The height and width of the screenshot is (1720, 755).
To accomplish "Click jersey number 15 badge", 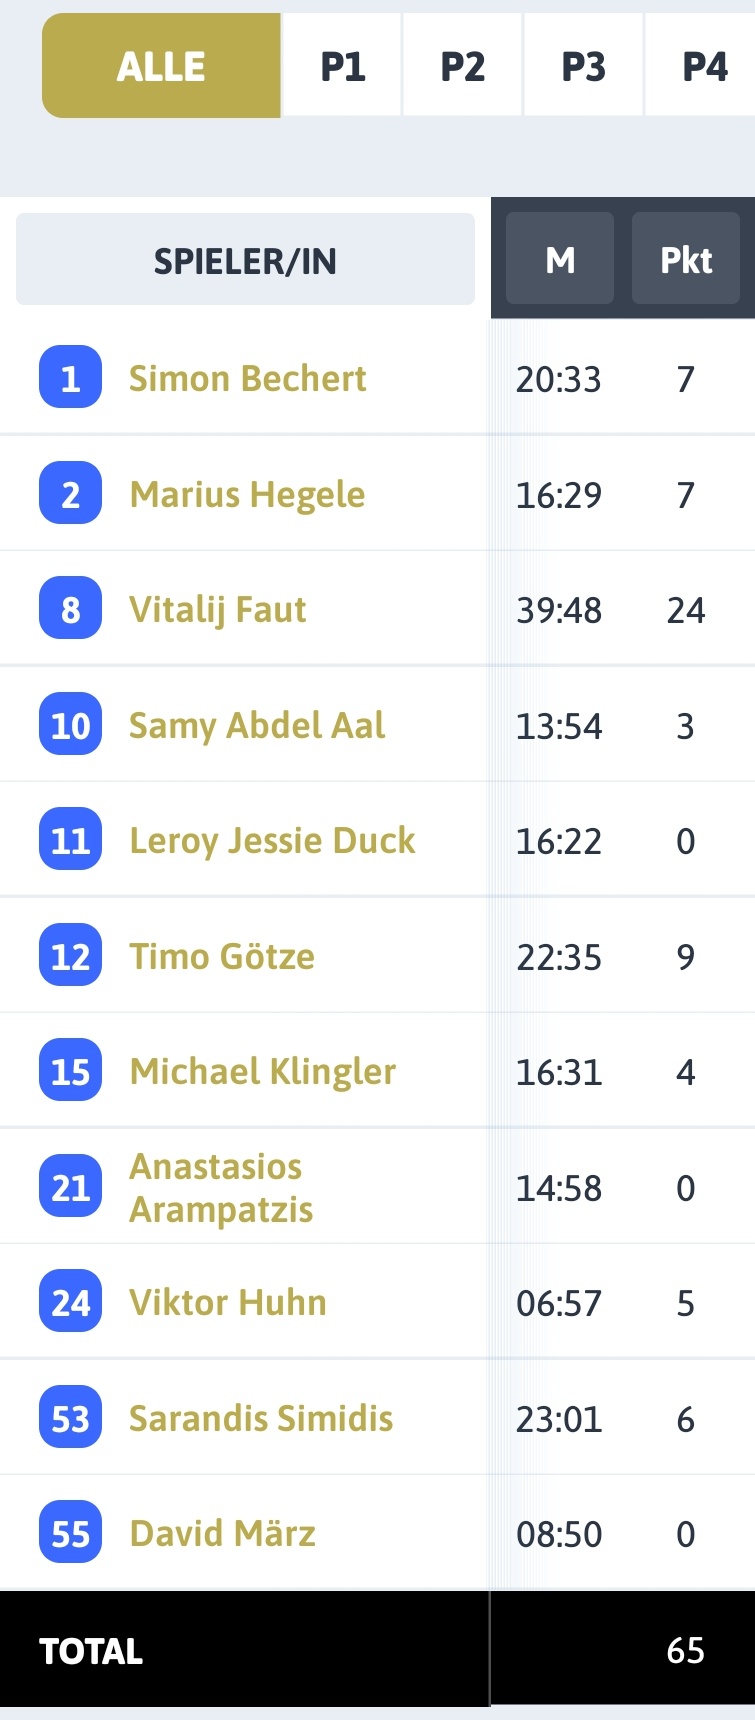I will click(70, 1071).
